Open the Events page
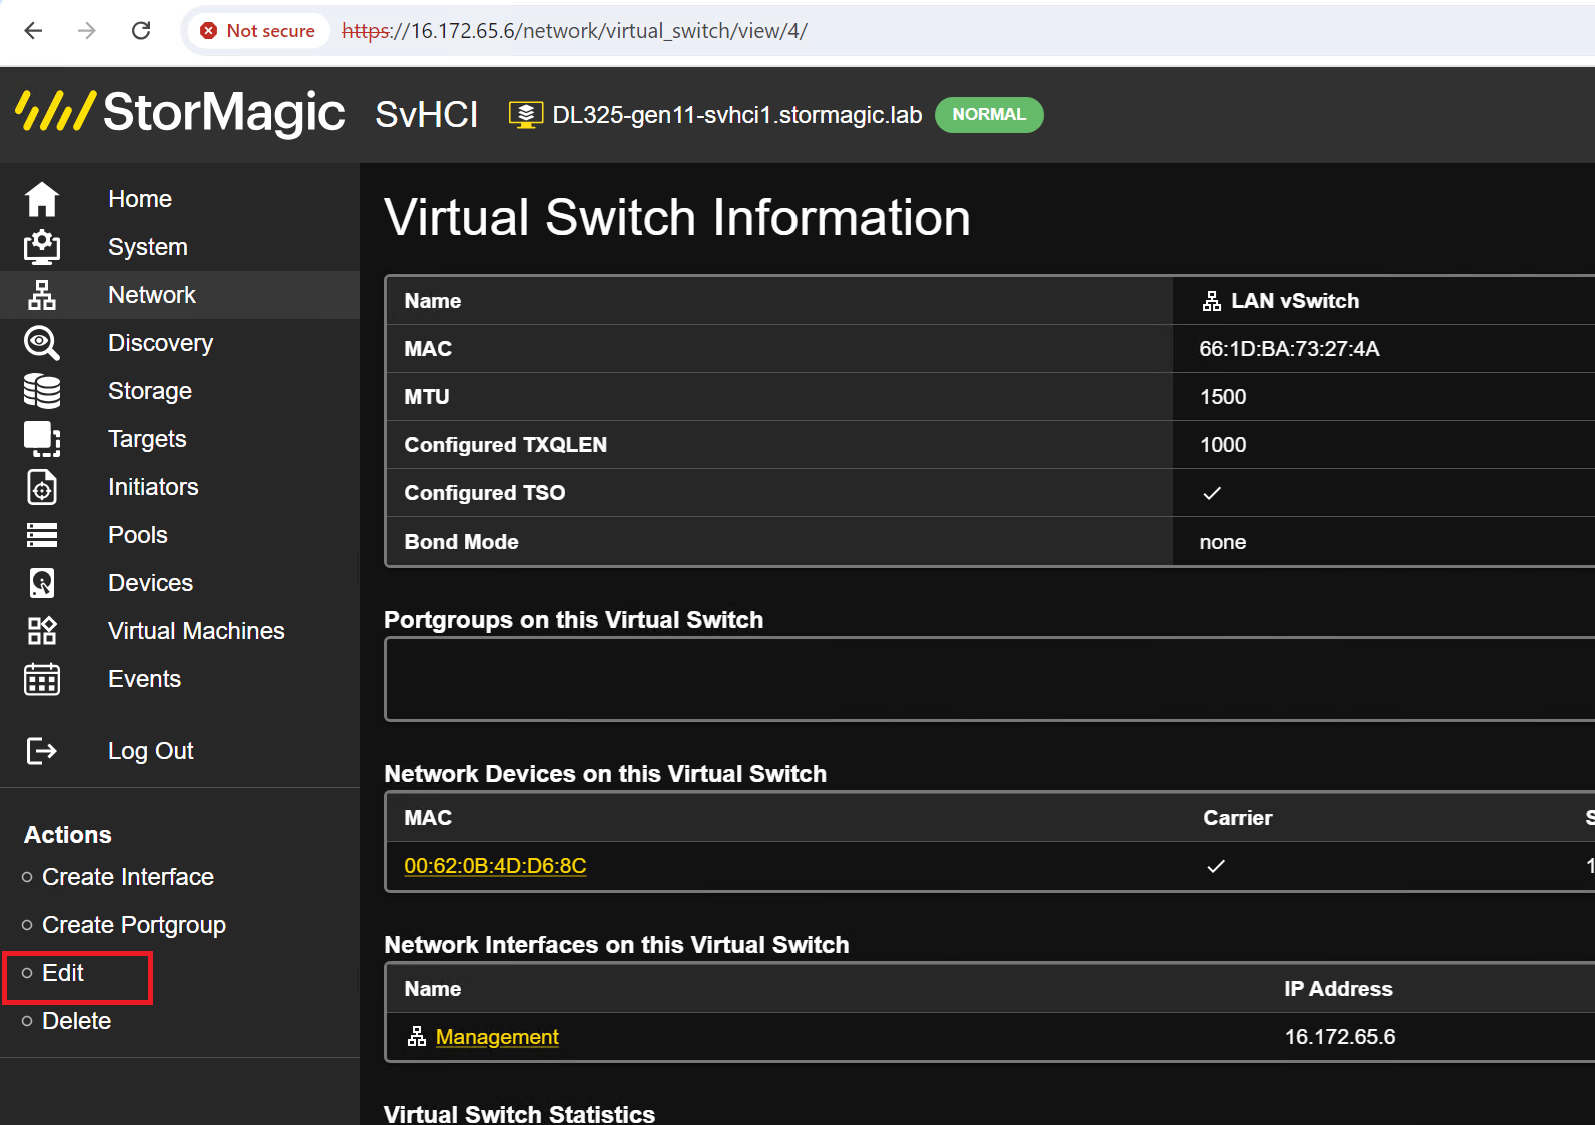This screenshot has width=1595, height=1125. pos(145,679)
